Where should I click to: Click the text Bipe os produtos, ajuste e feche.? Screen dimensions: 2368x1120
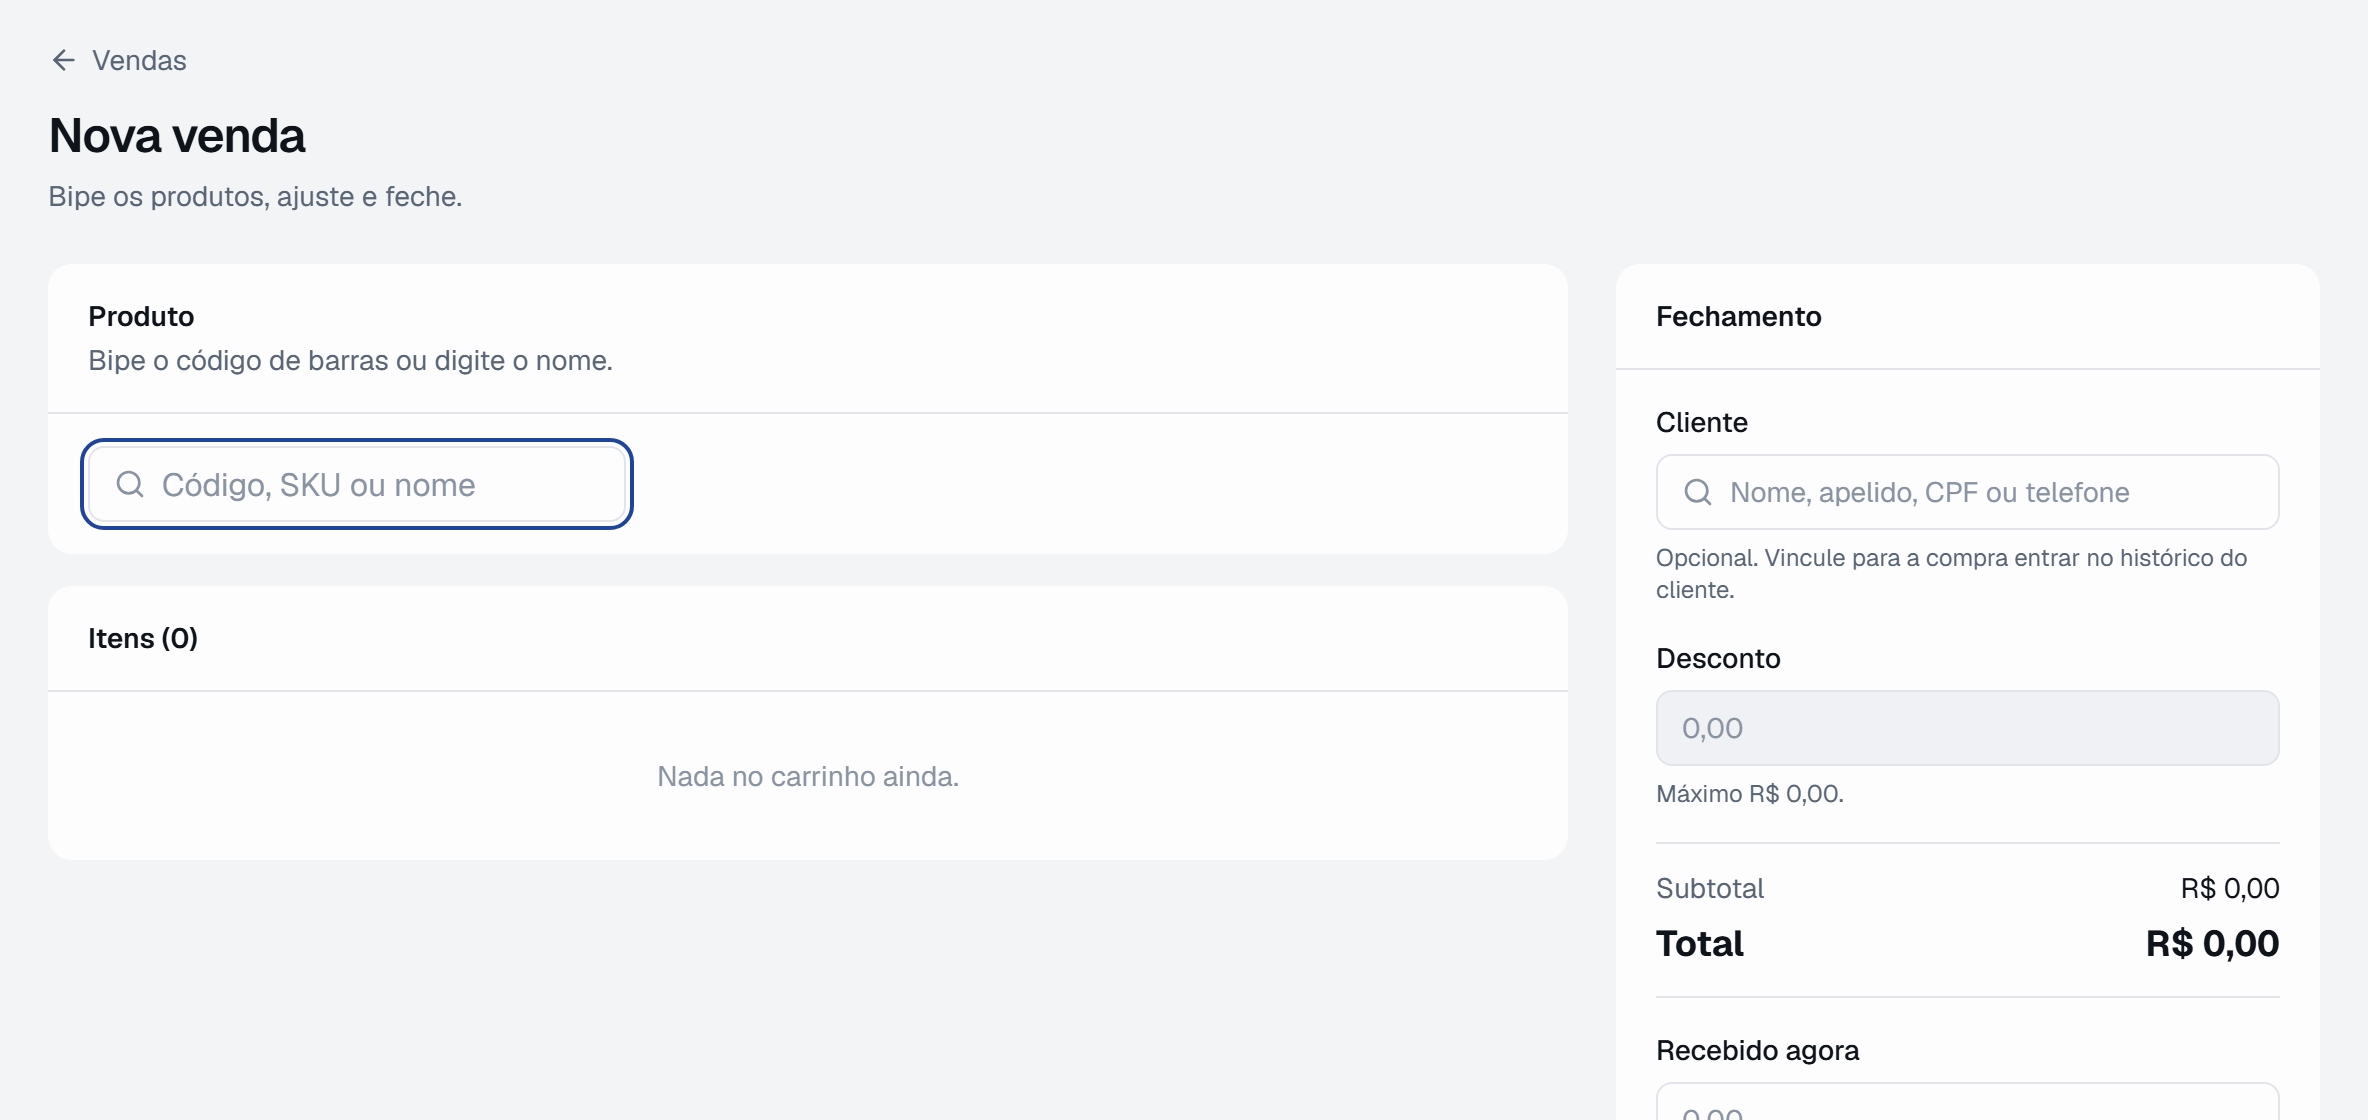[255, 197]
